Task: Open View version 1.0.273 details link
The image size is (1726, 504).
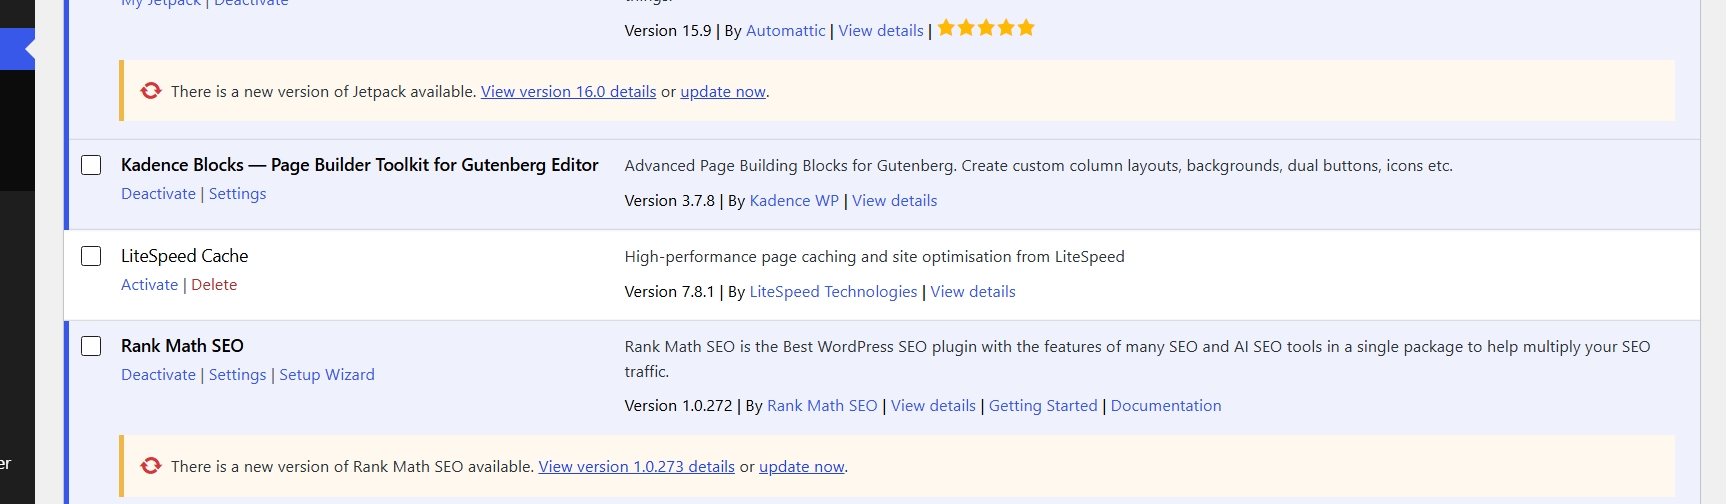Action: point(637,467)
